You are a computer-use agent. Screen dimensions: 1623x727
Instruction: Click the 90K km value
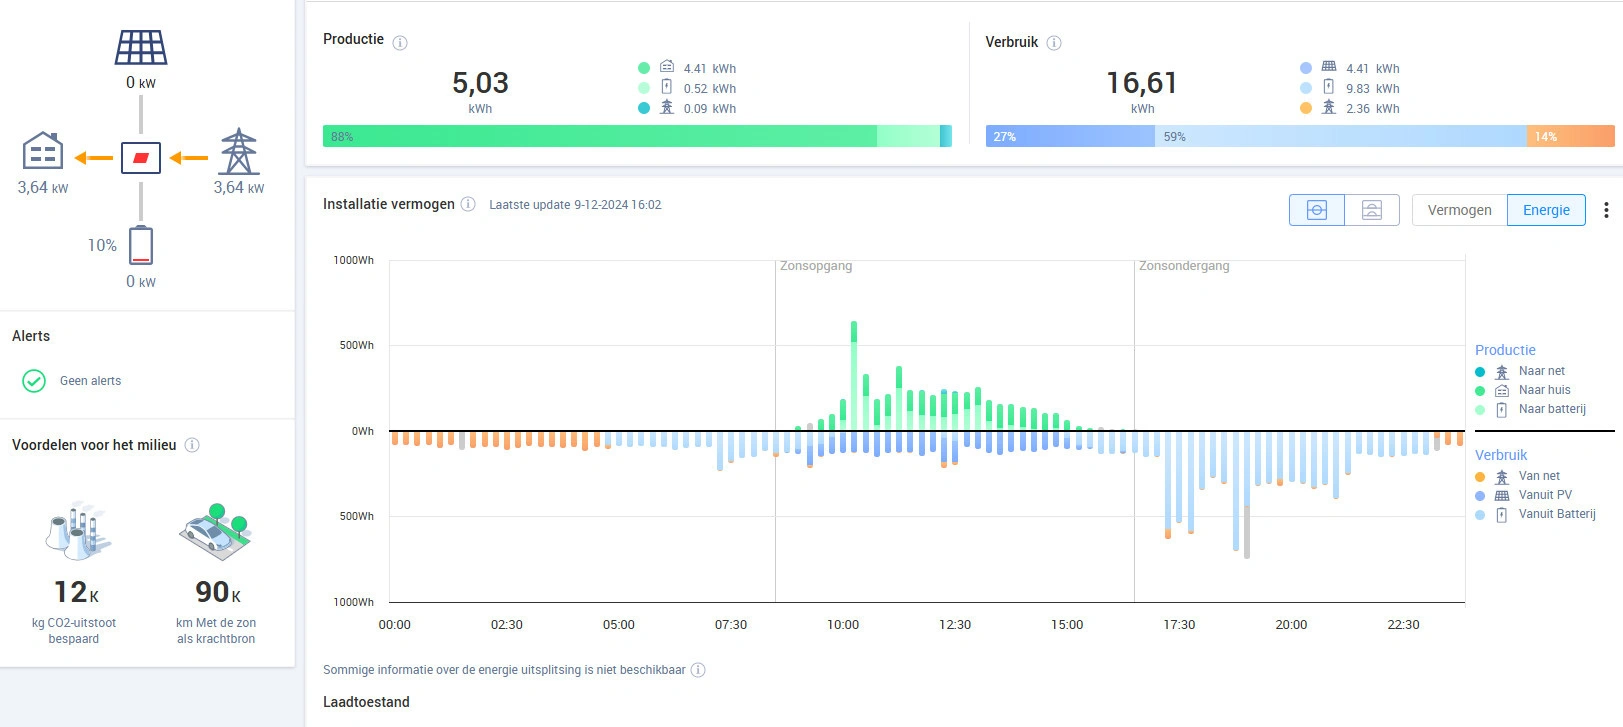pos(218,592)
